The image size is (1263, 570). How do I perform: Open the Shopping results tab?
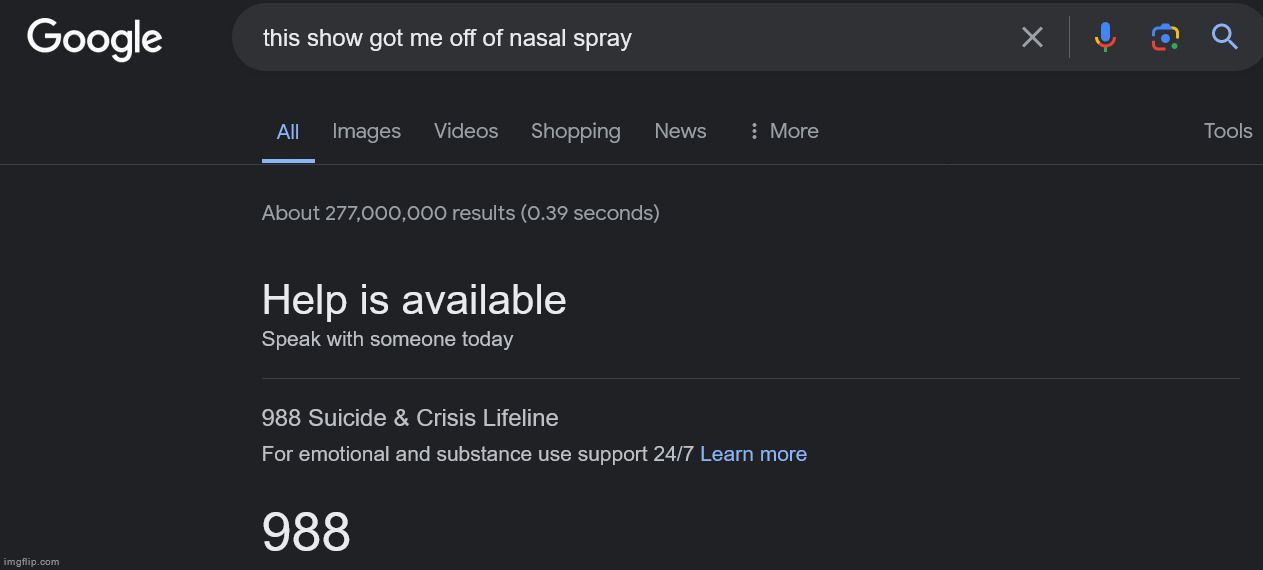[575, 131]
